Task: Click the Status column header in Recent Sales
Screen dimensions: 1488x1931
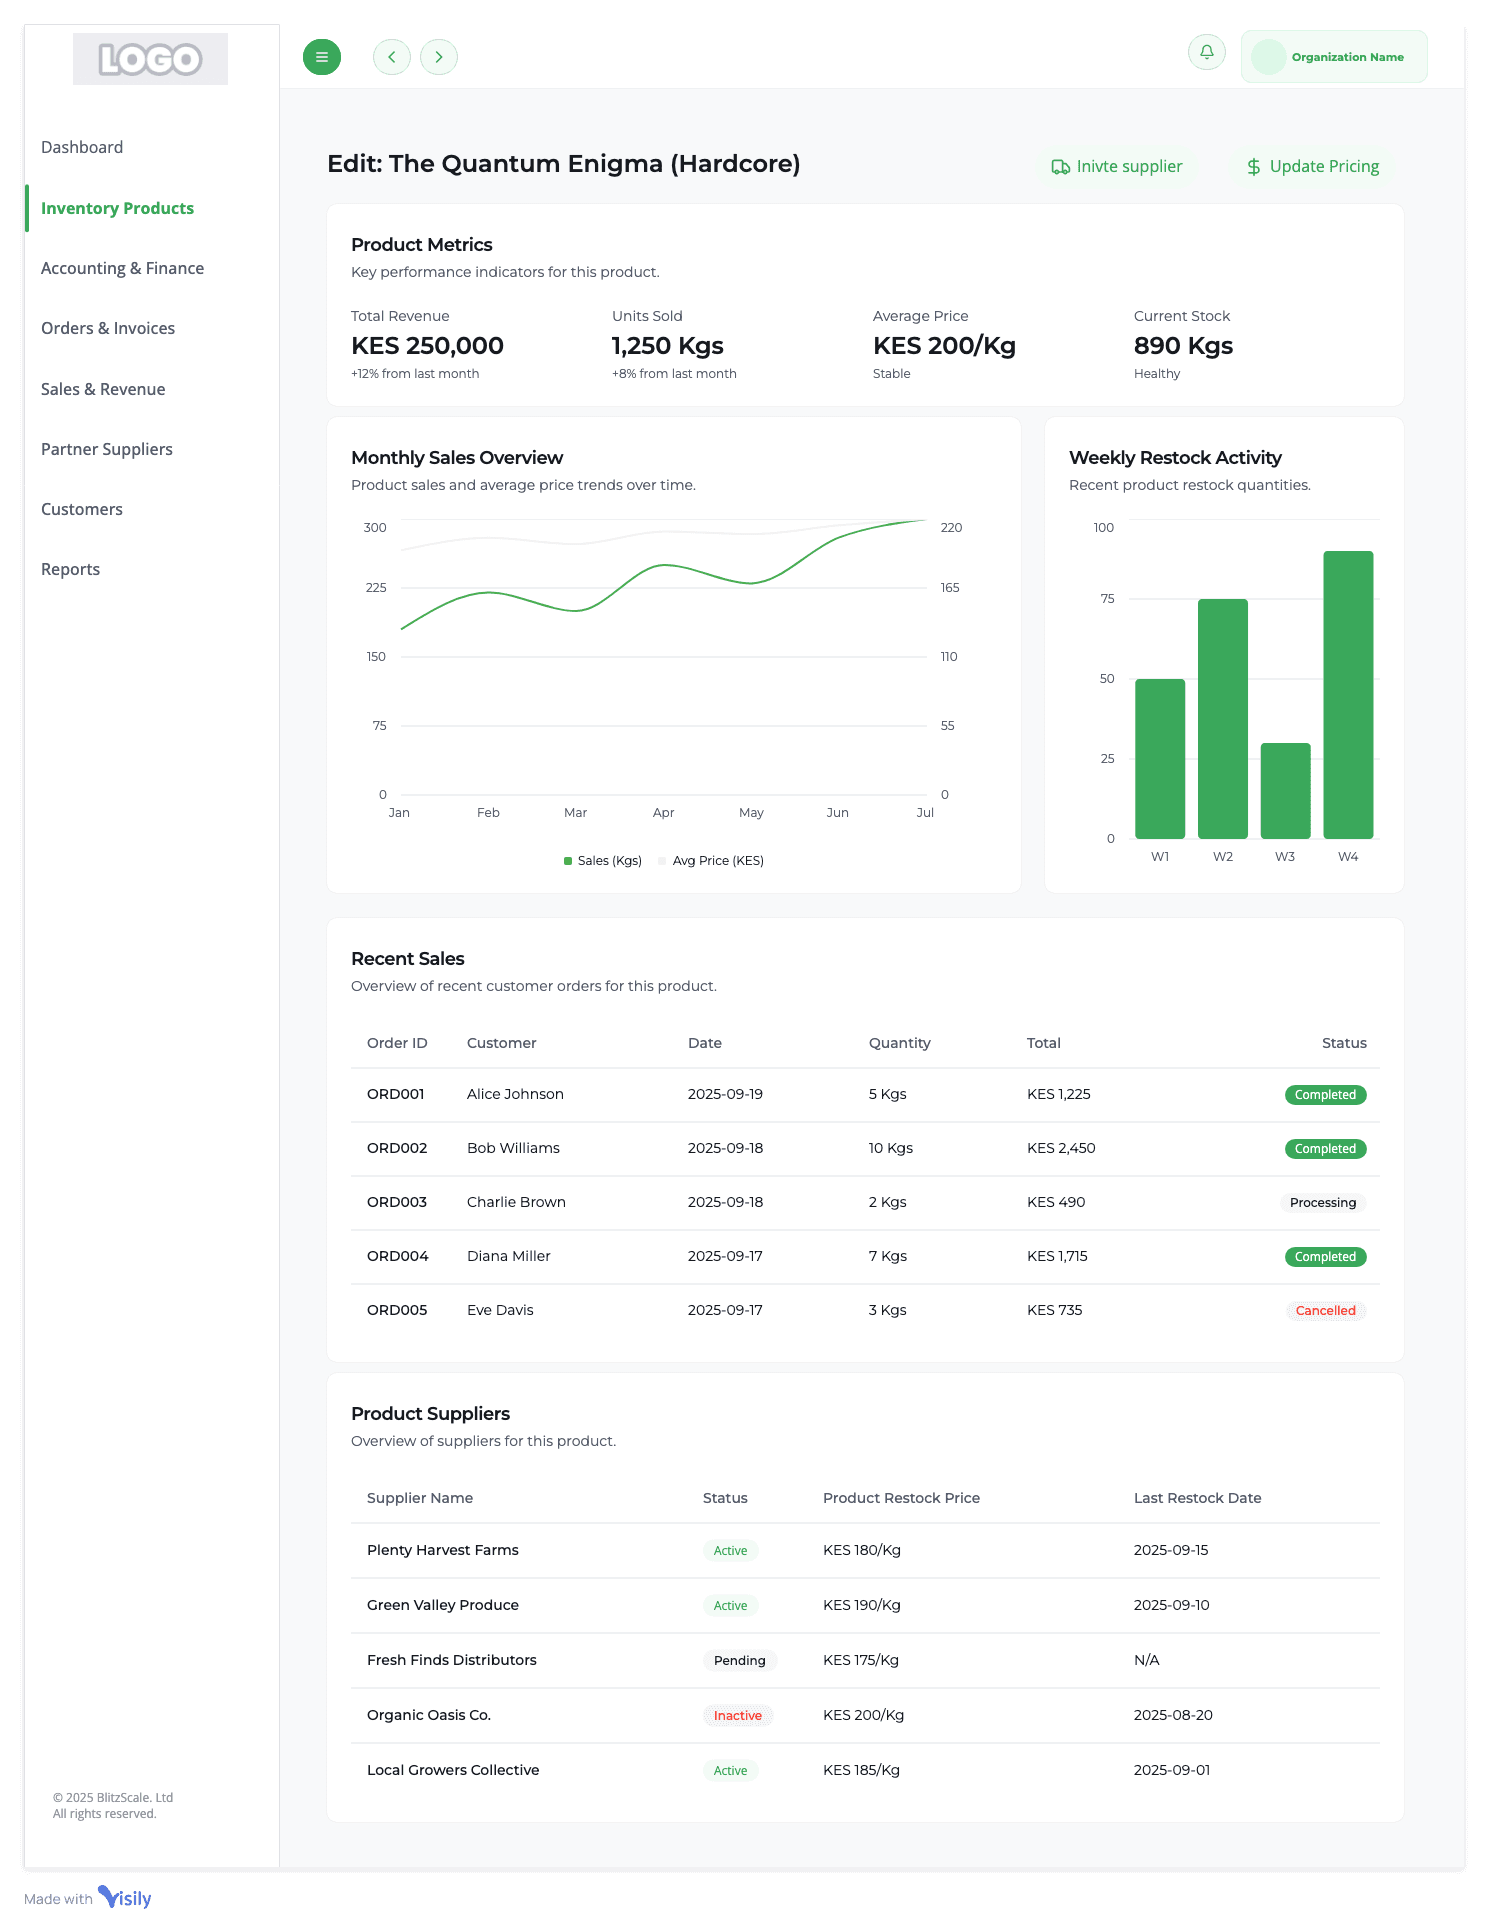Action: (x=1344, y=1043)
